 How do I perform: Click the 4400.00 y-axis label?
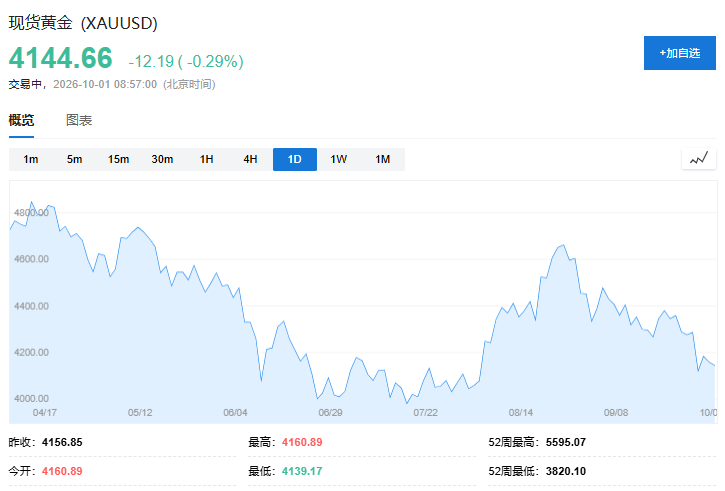coord(31,306)
